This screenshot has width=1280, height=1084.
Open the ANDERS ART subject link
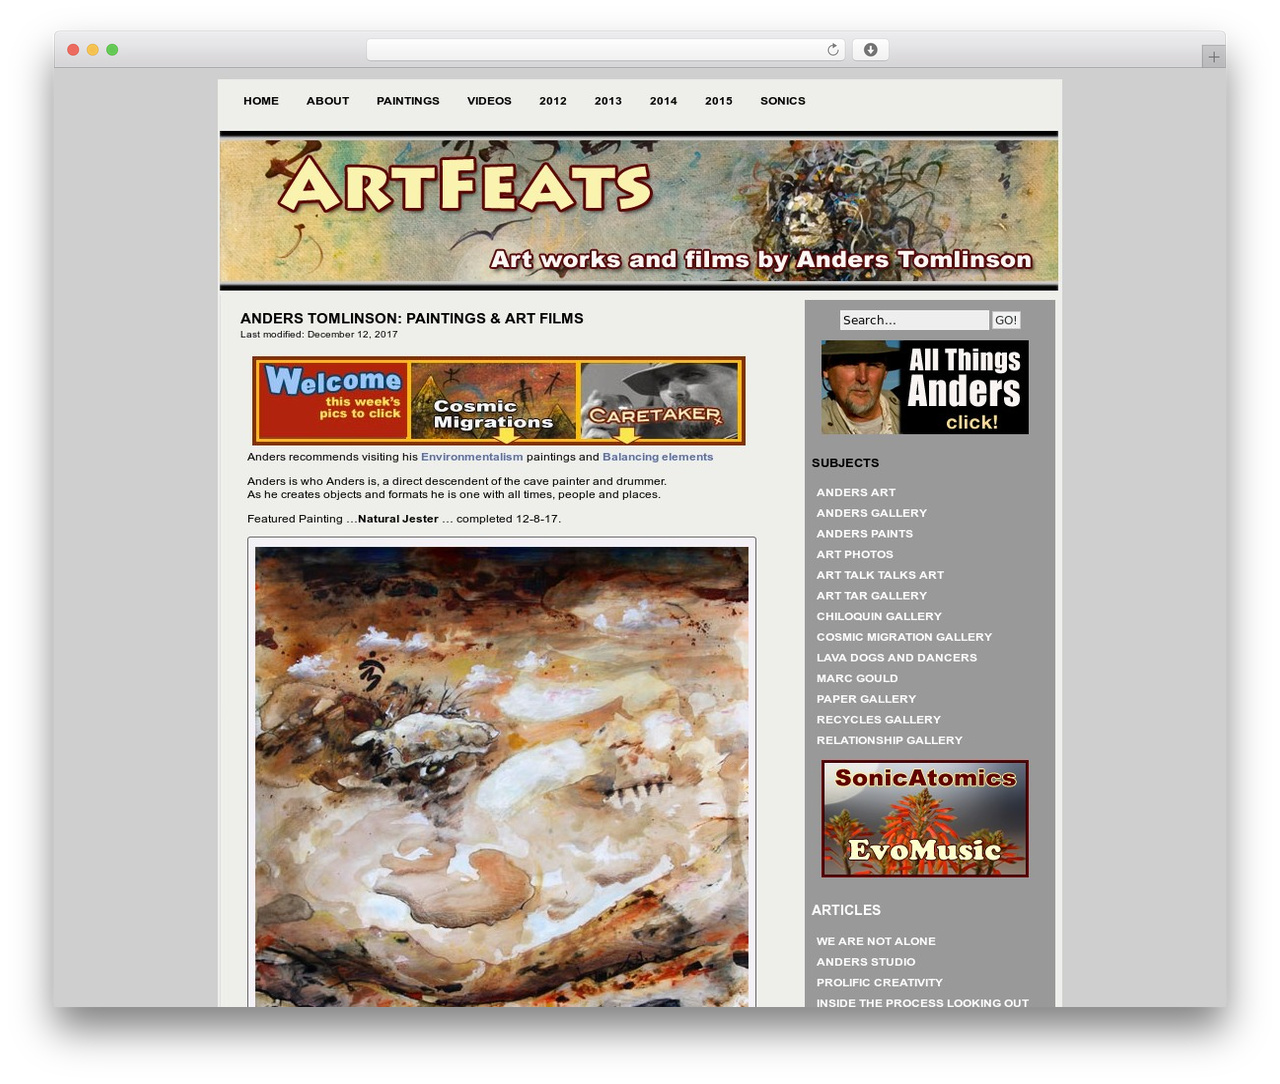[x=856, y=492]
